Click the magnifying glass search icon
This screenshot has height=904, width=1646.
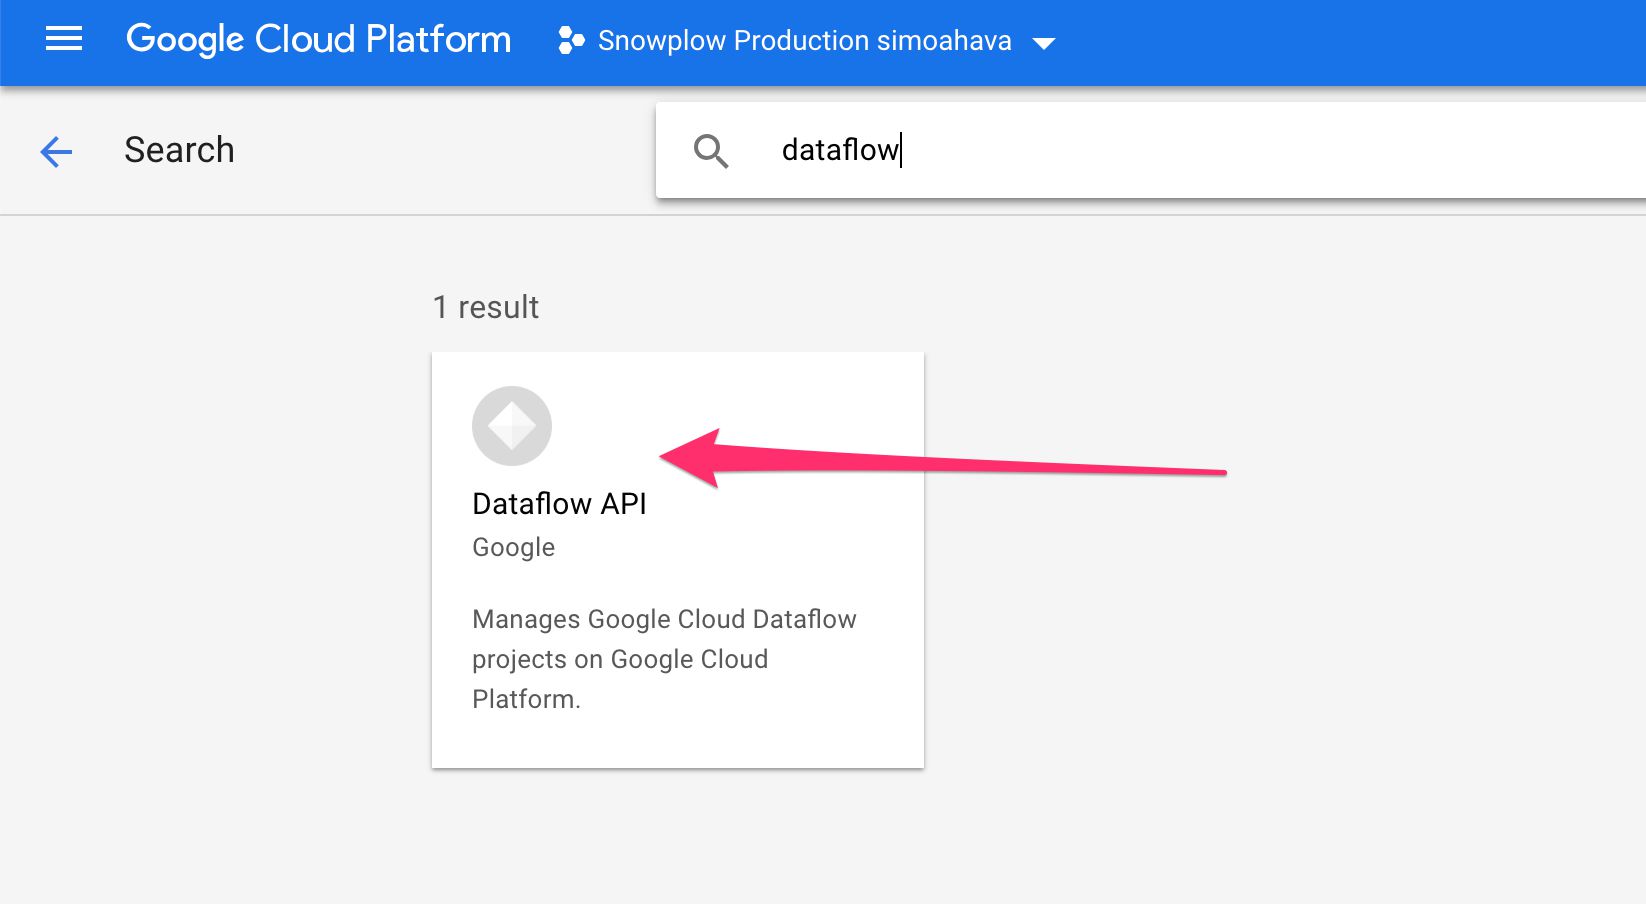coord(711,151)
